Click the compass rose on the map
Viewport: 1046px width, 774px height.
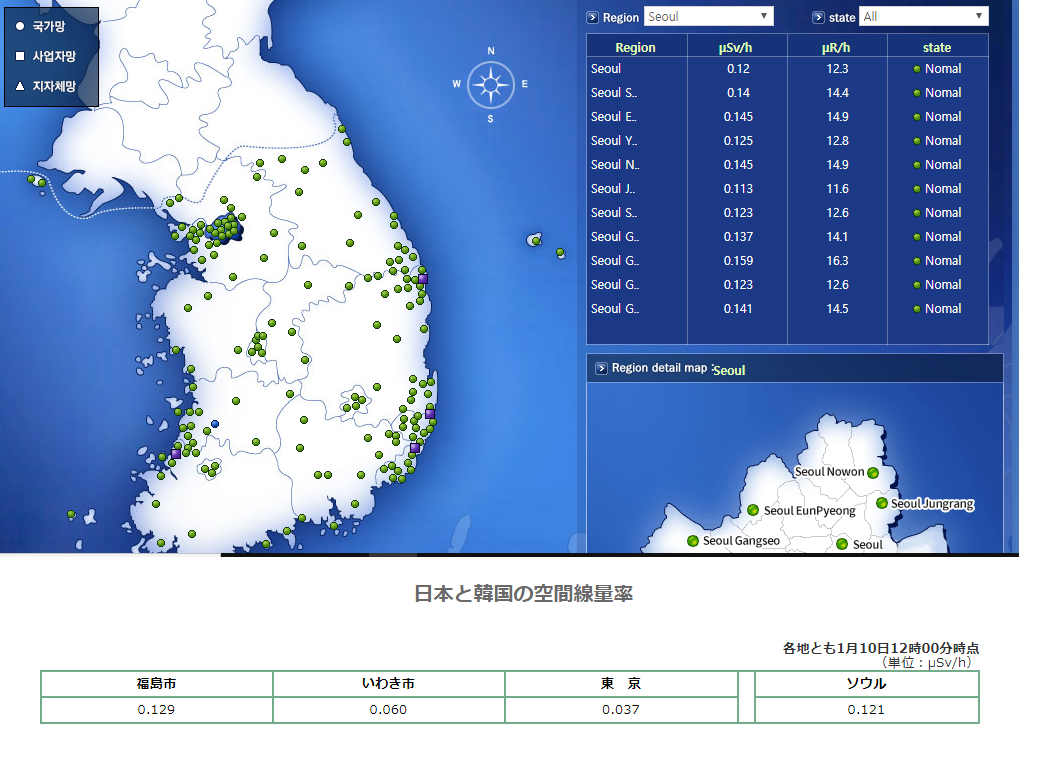490,85
